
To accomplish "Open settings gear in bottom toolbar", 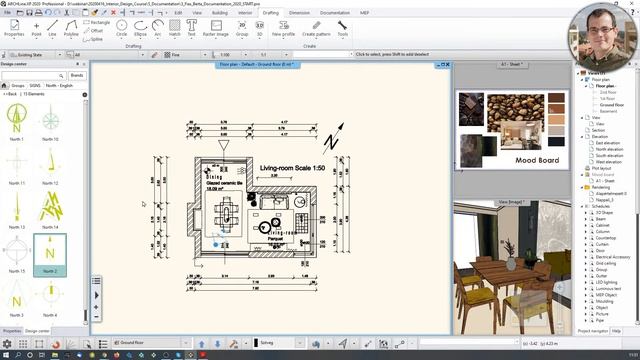I will pos(7,344).
